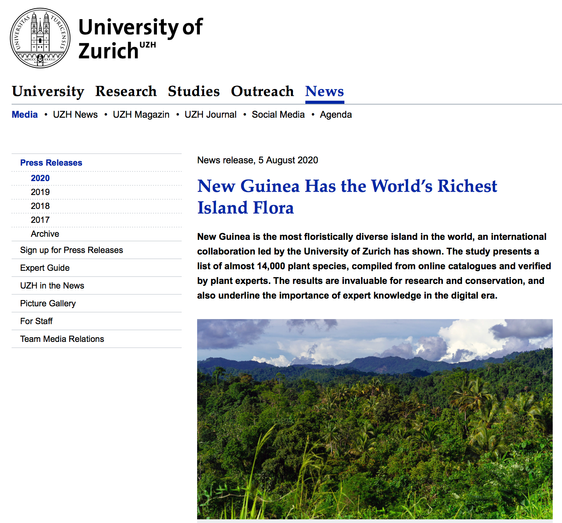Open Sign up for Press Releases
Viewport: 562px width, 523px height.
(x=72, y=250)
